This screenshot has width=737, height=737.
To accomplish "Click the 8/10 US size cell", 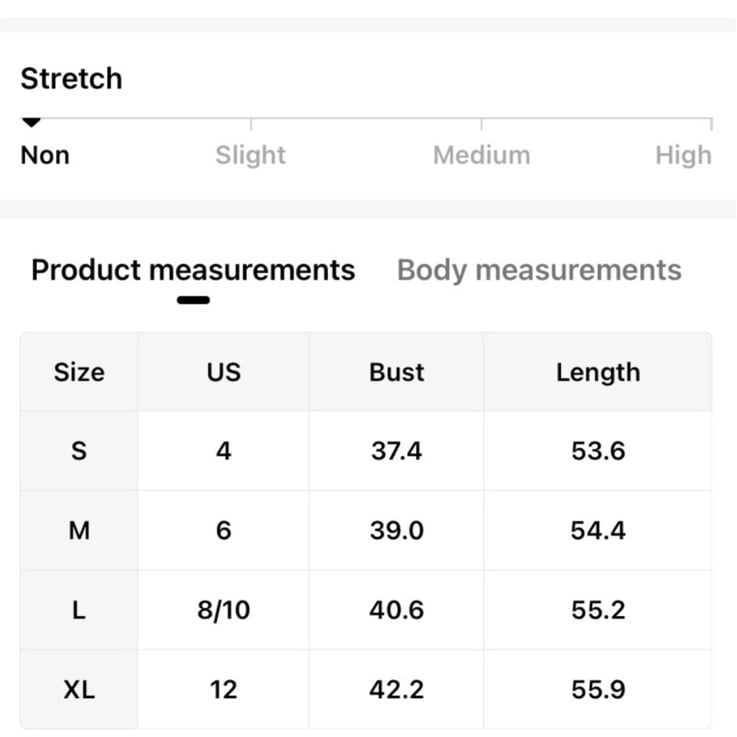I will pyautogui.click(x=224, y=610).
